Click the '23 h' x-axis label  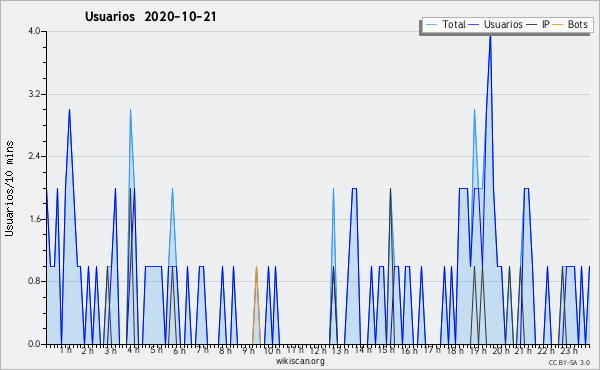click(x=569, y=351)
